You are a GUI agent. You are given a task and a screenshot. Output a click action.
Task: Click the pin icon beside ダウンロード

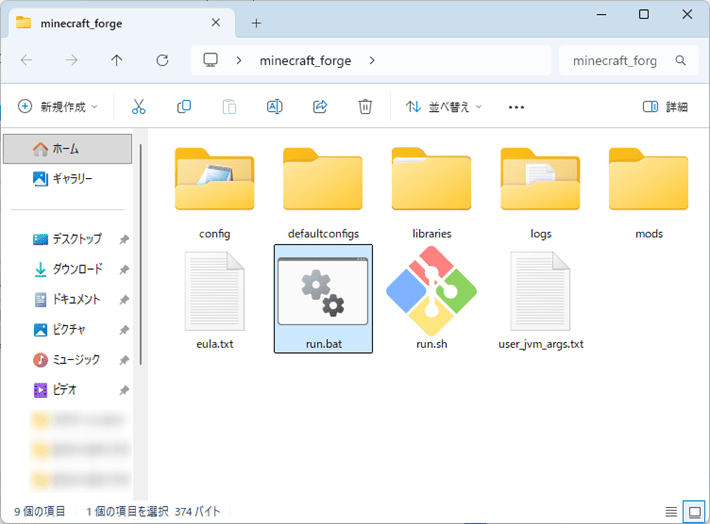pyautogui.click(x=124, y=269)
